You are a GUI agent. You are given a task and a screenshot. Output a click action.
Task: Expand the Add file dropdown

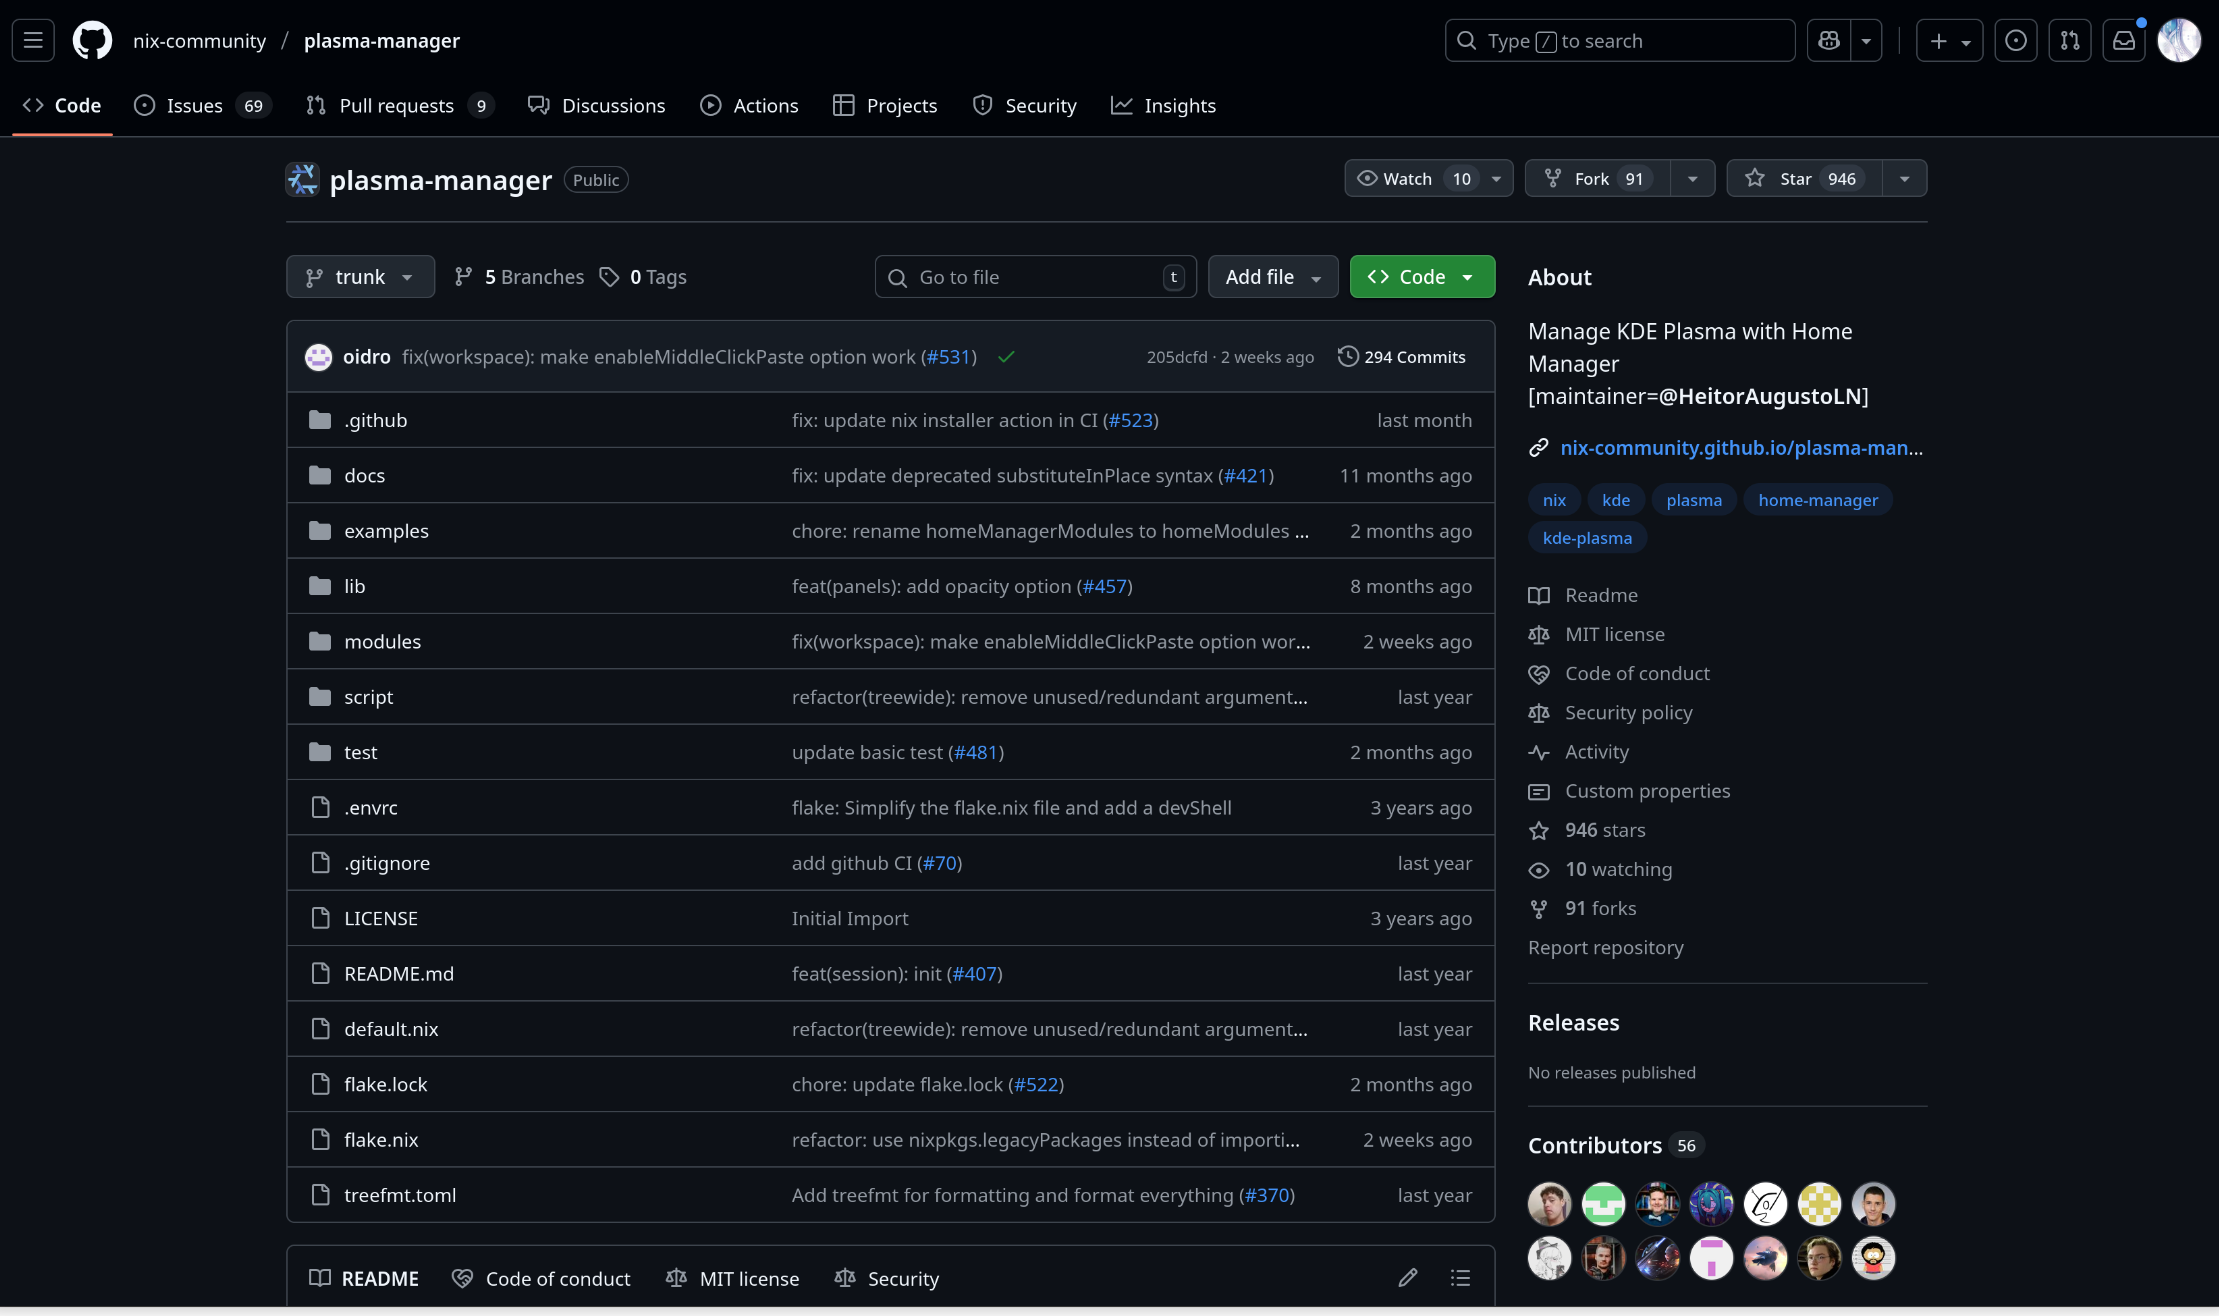[x=1272, y=277]
